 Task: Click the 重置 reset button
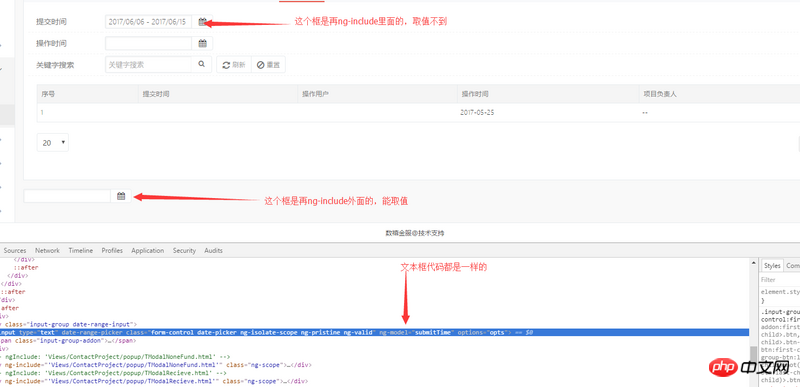pyautogui.click(x=268, y=65)
